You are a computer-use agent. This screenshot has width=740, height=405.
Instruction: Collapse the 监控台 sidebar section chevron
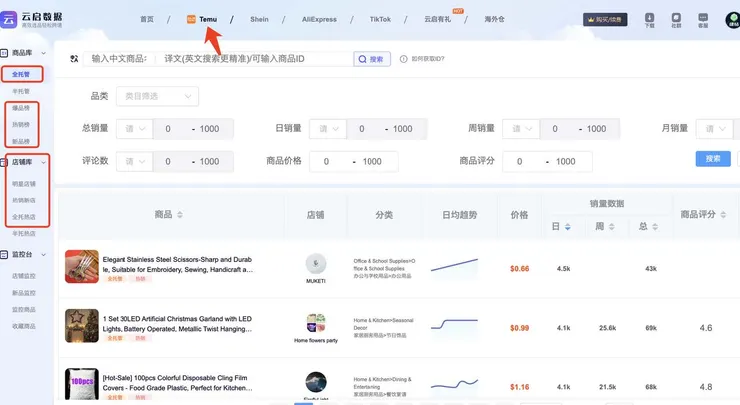tap(43, 254)
